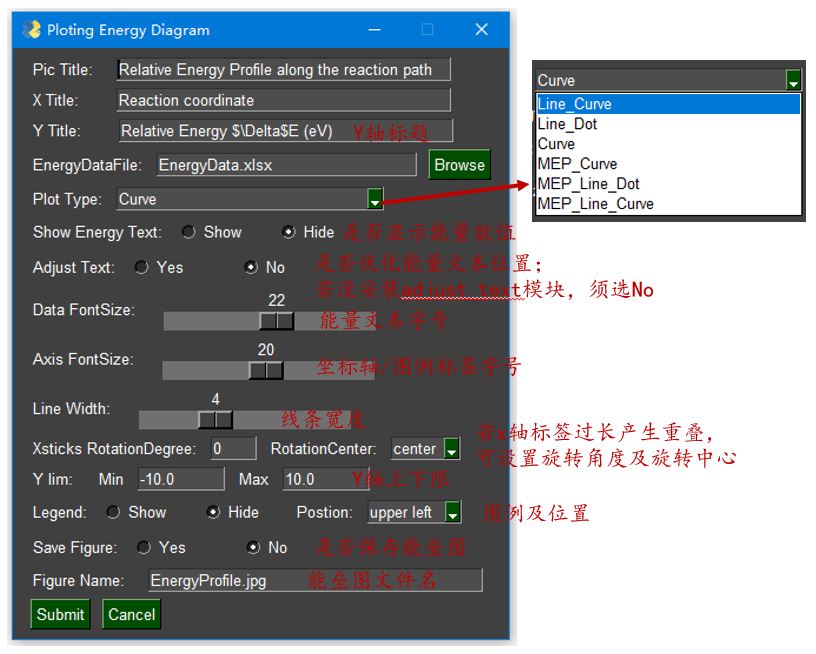The height and width of the screenshot is (654, 816).
Task: Click the Data FontSize slider handle
Action: click(277, 320)
